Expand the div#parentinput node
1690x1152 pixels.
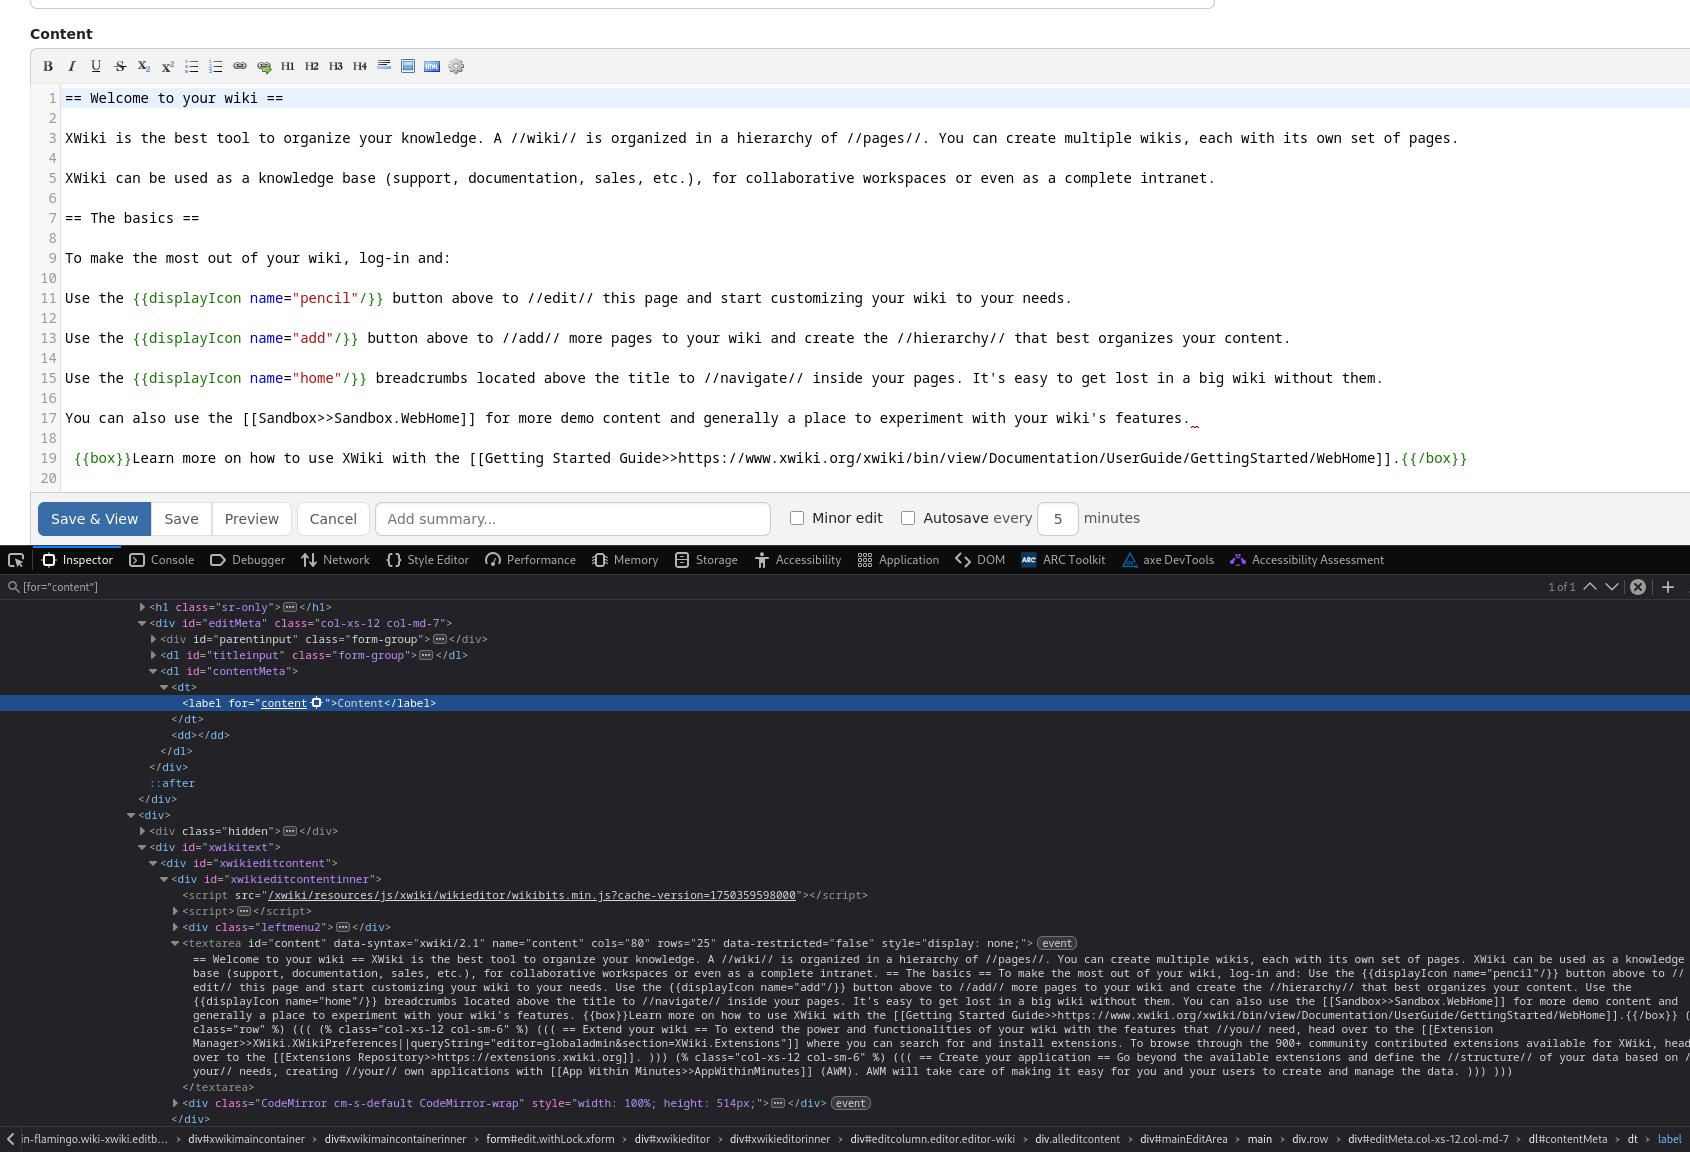(x=153, y=639)
